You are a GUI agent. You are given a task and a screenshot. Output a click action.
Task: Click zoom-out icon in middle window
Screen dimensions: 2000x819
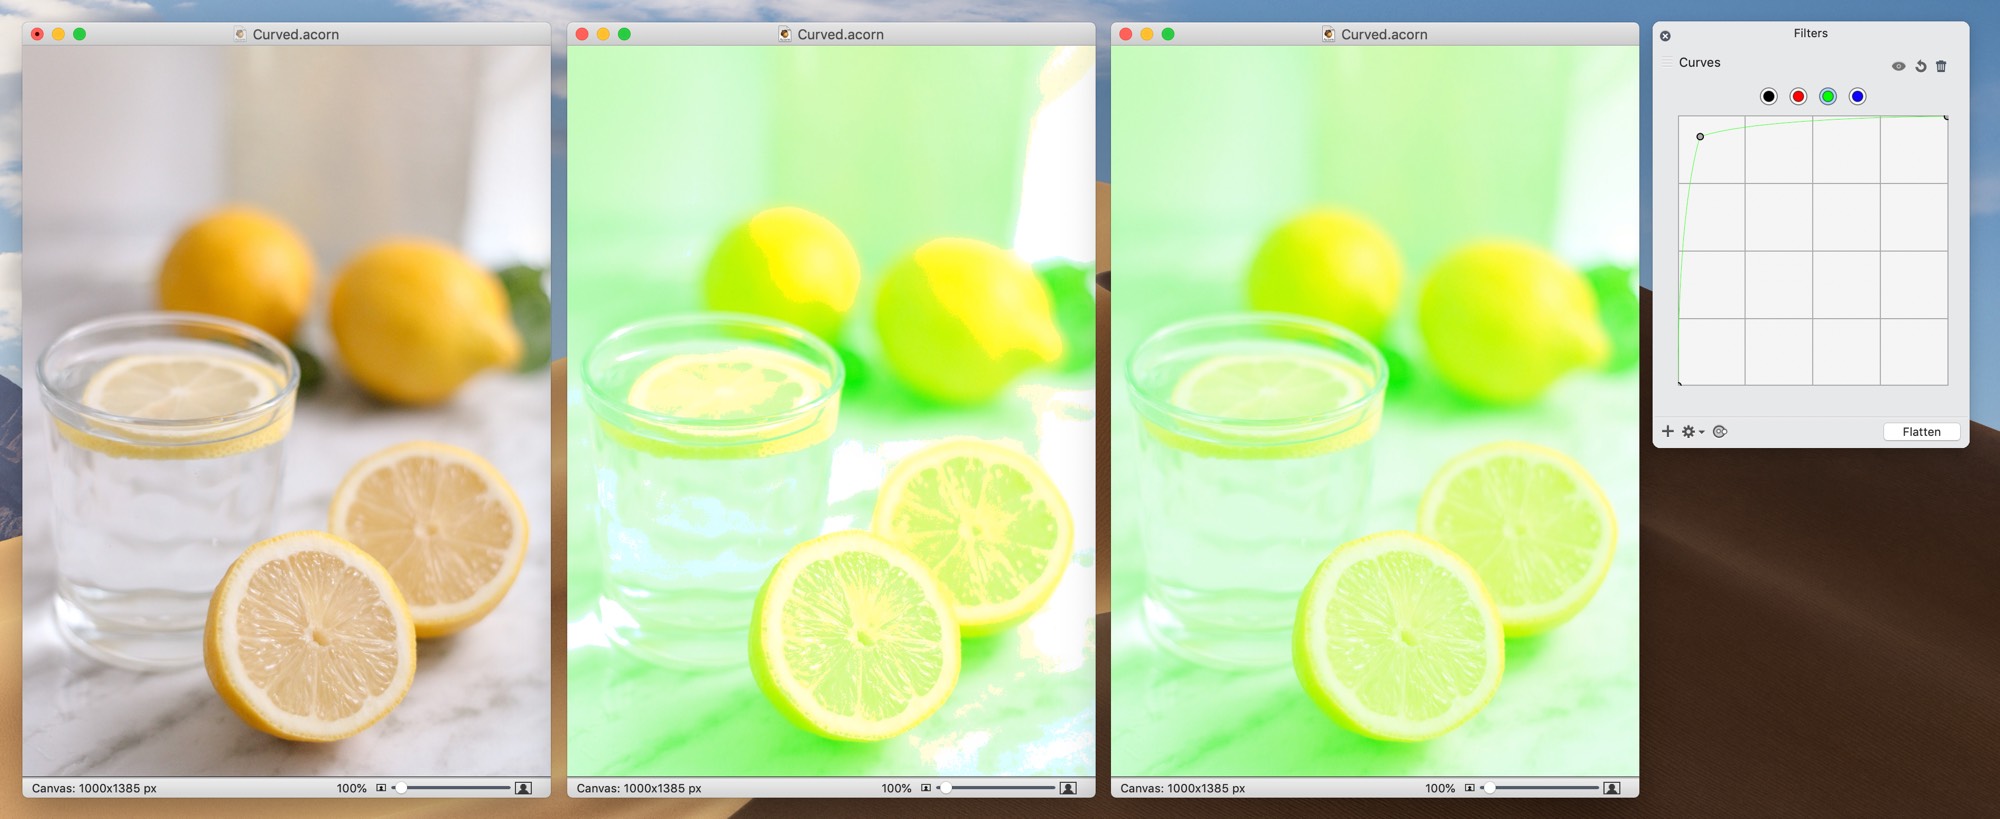[926, 788]
